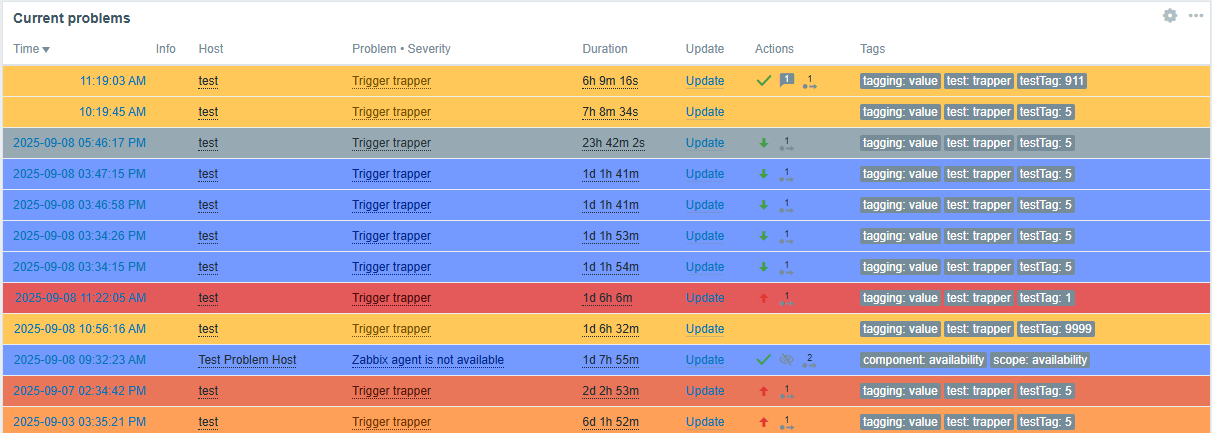This screenshot has width=1212, height=433.
Task: Click Update for the 10:19:45 AM problem
Action: 705,112
